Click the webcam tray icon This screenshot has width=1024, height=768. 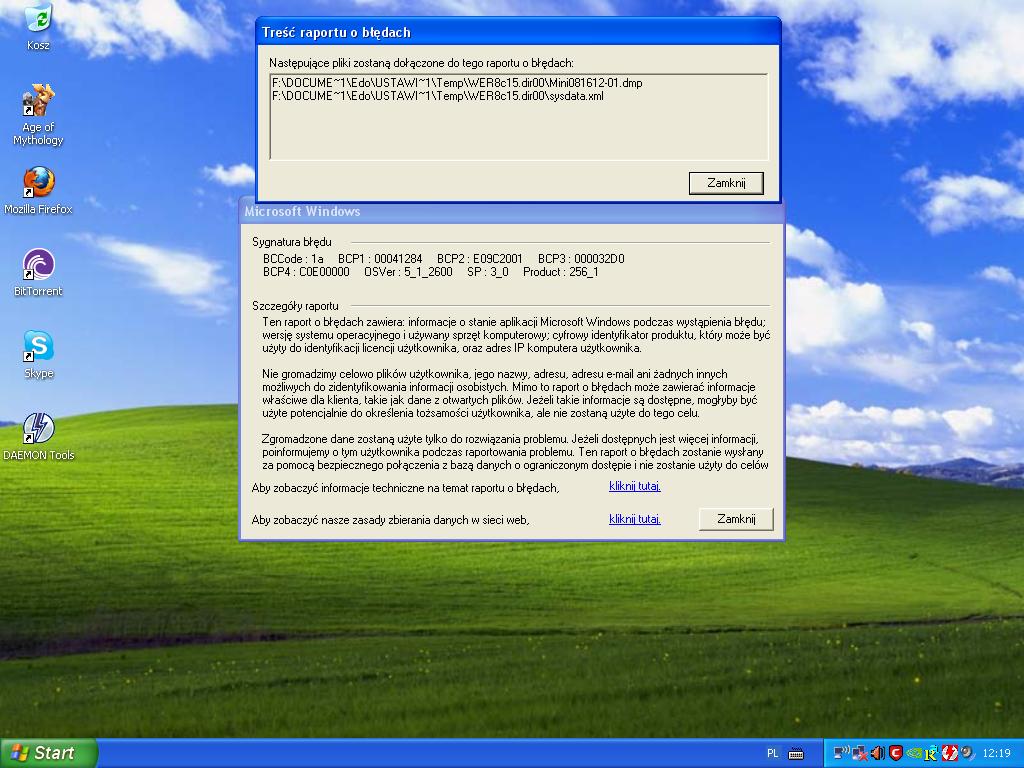click(967, 753)
